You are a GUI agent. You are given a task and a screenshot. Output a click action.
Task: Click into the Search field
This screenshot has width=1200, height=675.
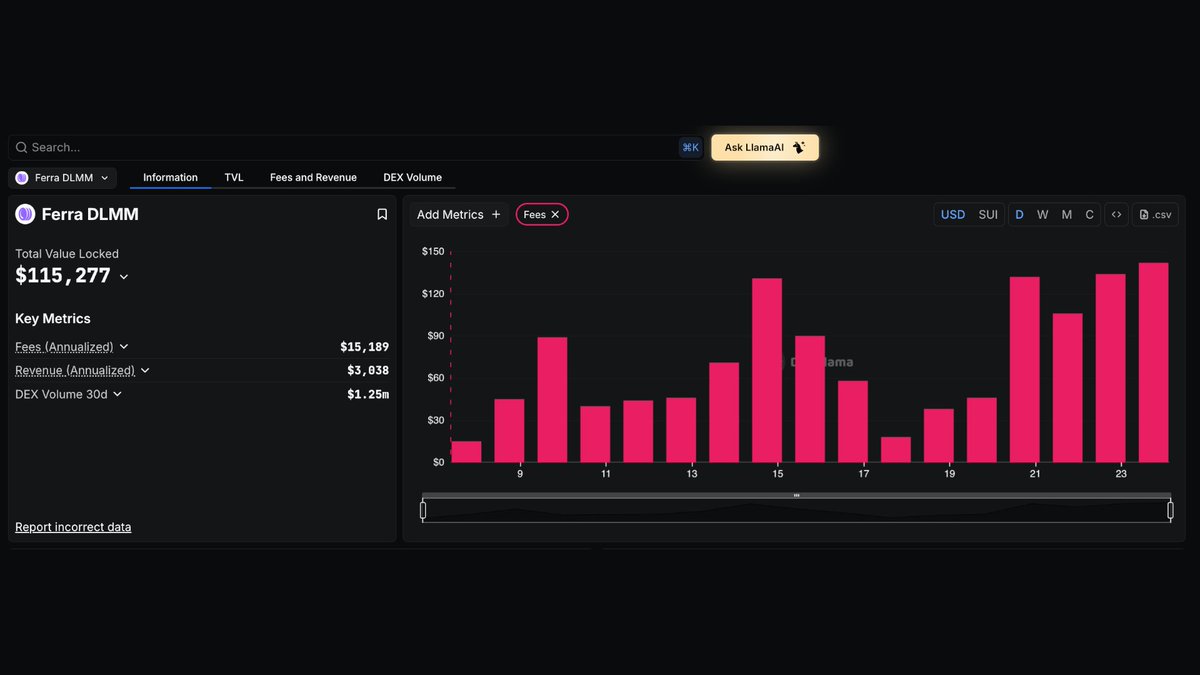[355, 147]
